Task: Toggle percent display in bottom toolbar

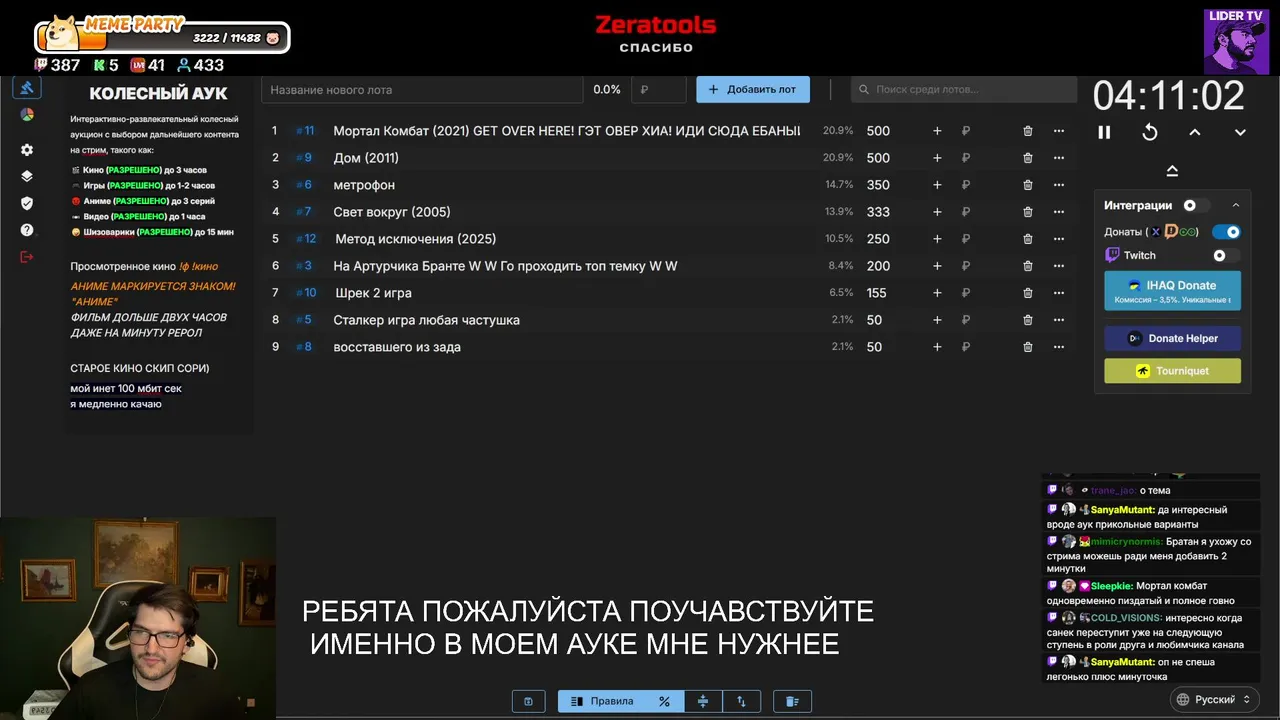Action: (x=664, y=701)
